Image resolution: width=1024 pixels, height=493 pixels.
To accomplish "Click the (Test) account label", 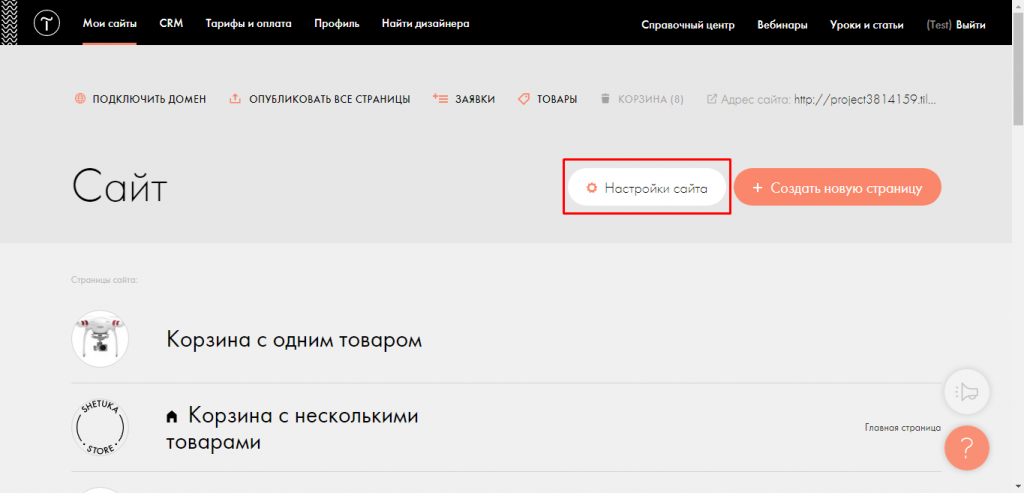I will [939, 25].
